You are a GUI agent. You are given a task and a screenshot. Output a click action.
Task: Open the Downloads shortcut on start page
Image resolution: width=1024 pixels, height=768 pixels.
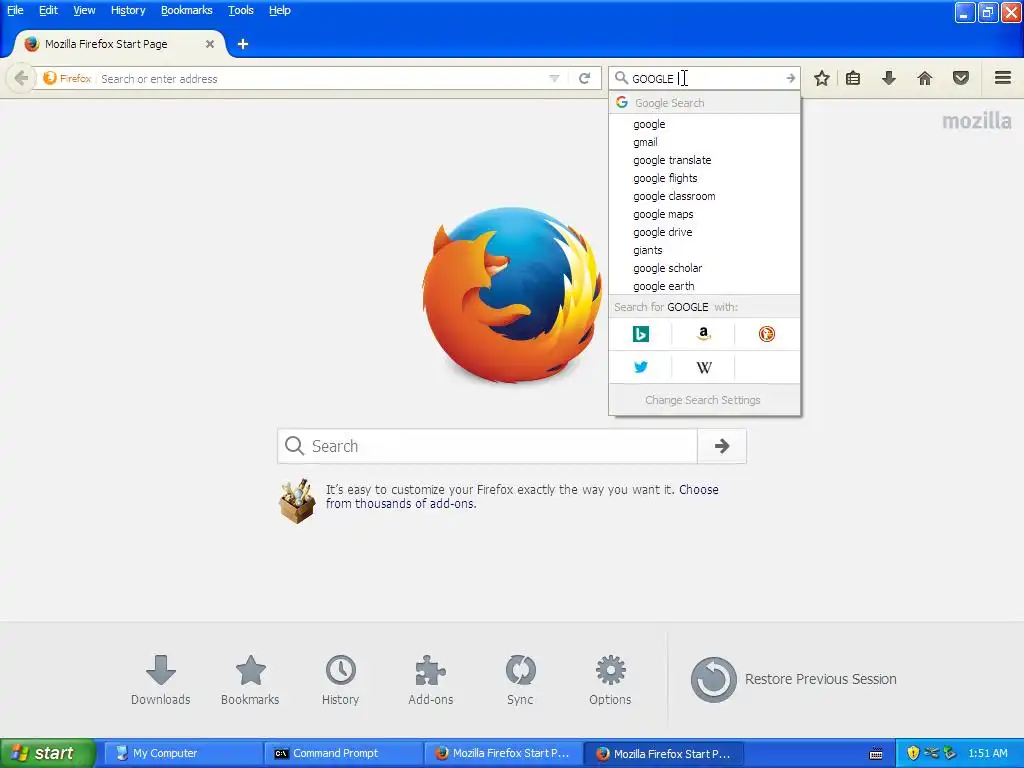(161, 680)
